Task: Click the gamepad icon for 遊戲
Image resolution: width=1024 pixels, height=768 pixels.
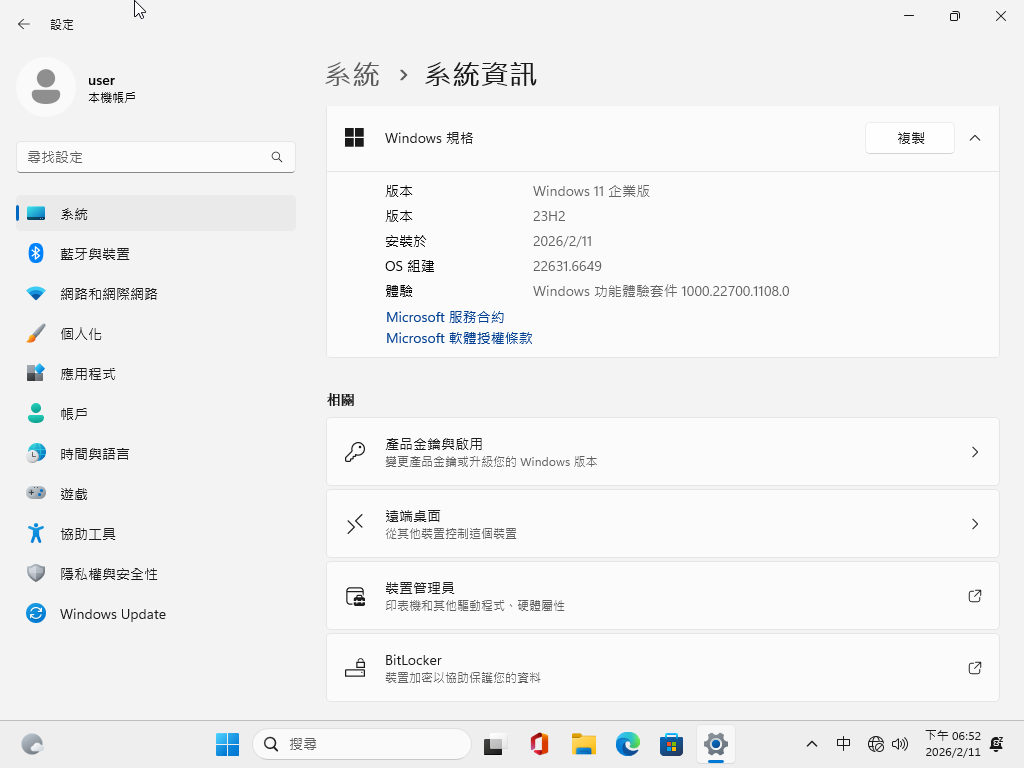Action: pos(36,494)
